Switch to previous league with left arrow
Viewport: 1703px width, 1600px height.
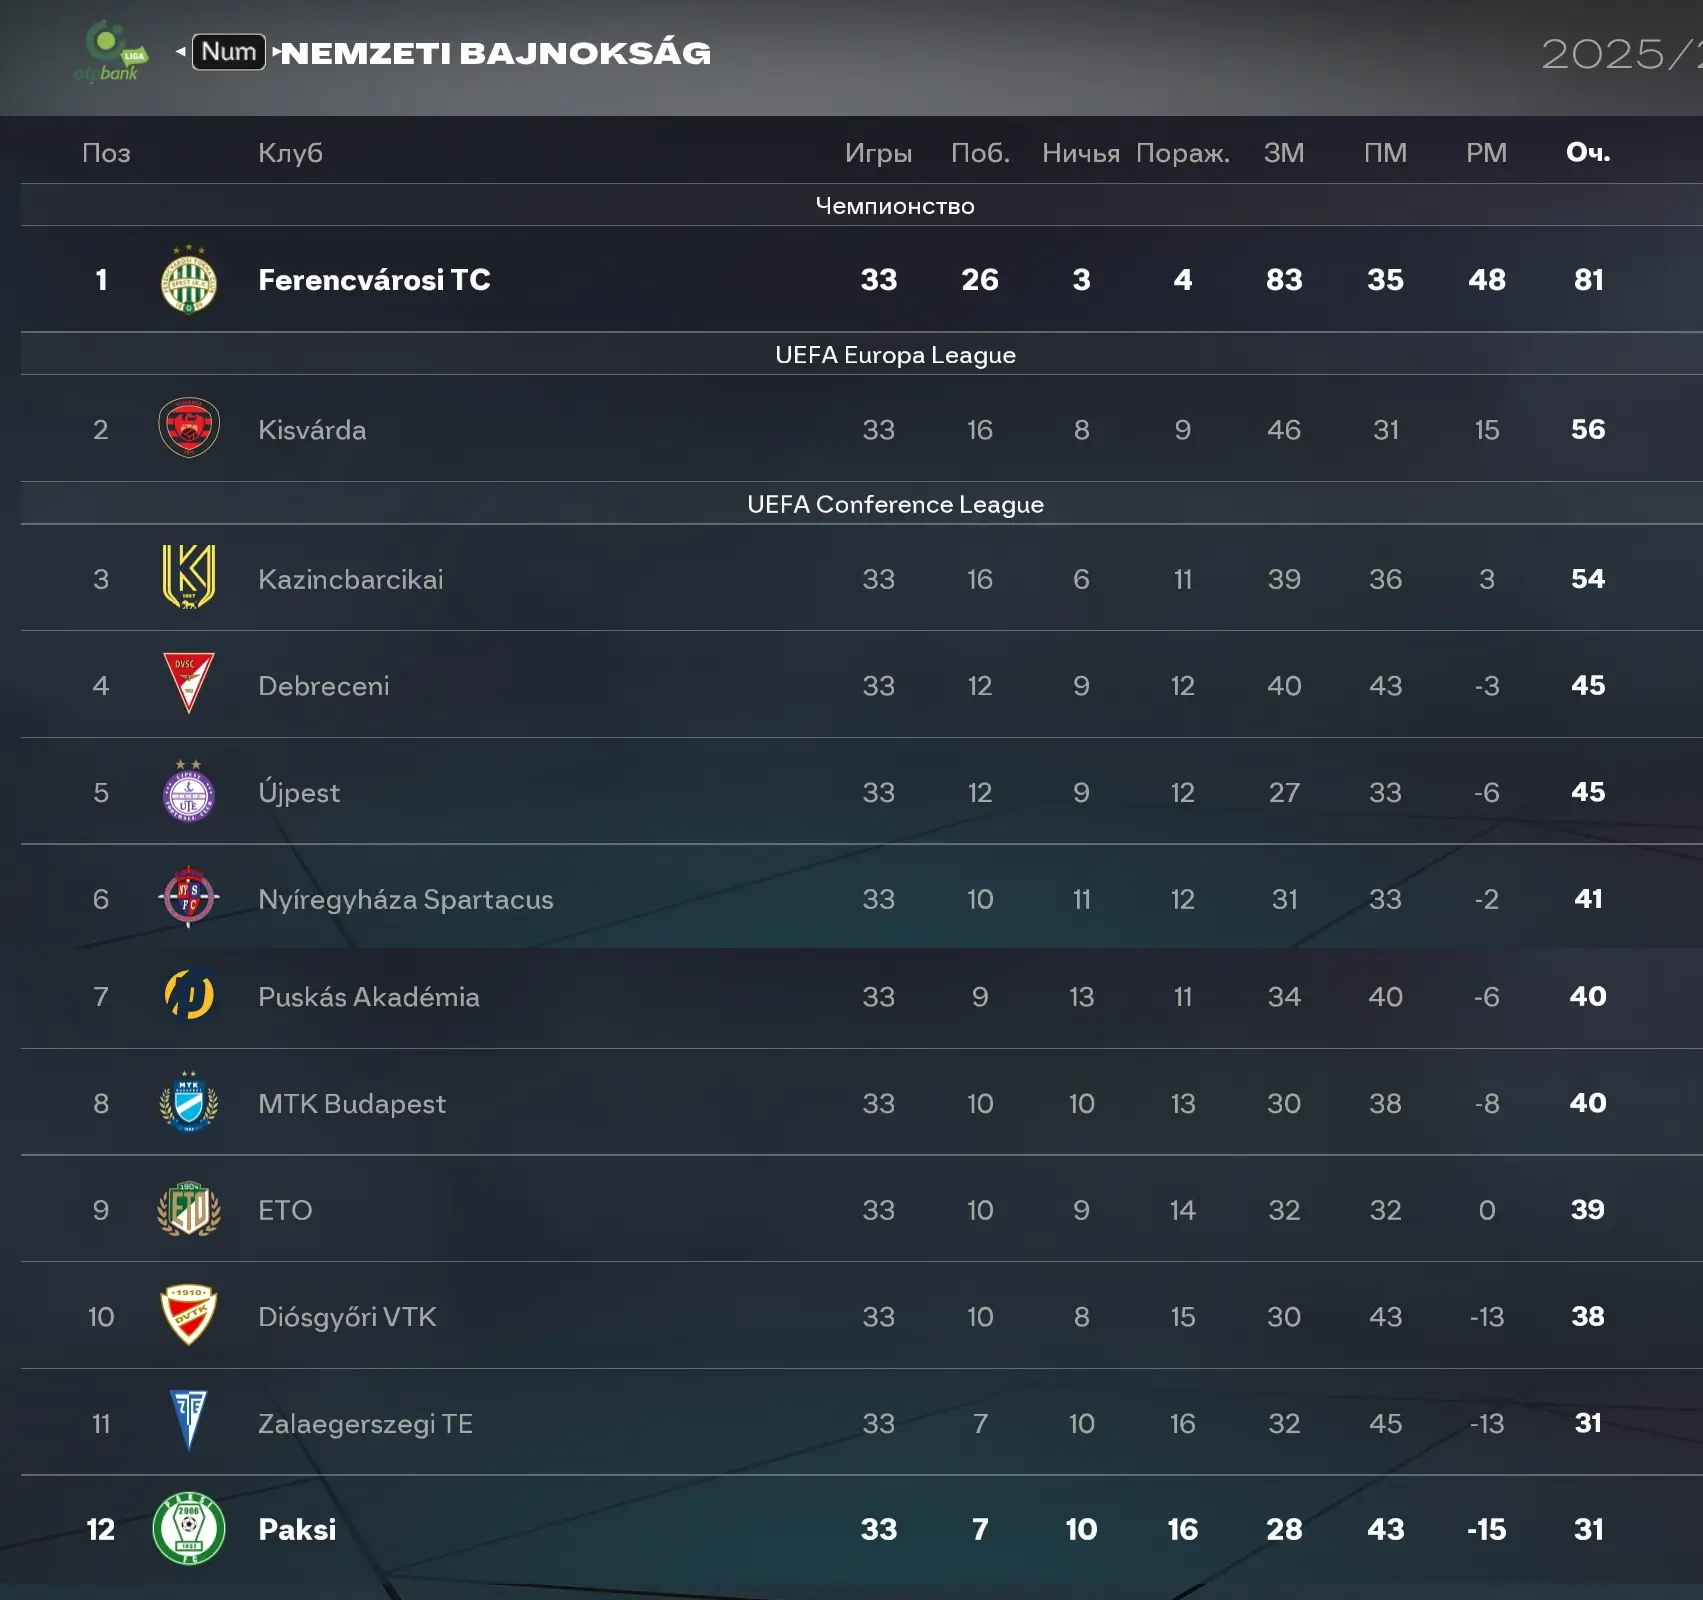(181, 51)
